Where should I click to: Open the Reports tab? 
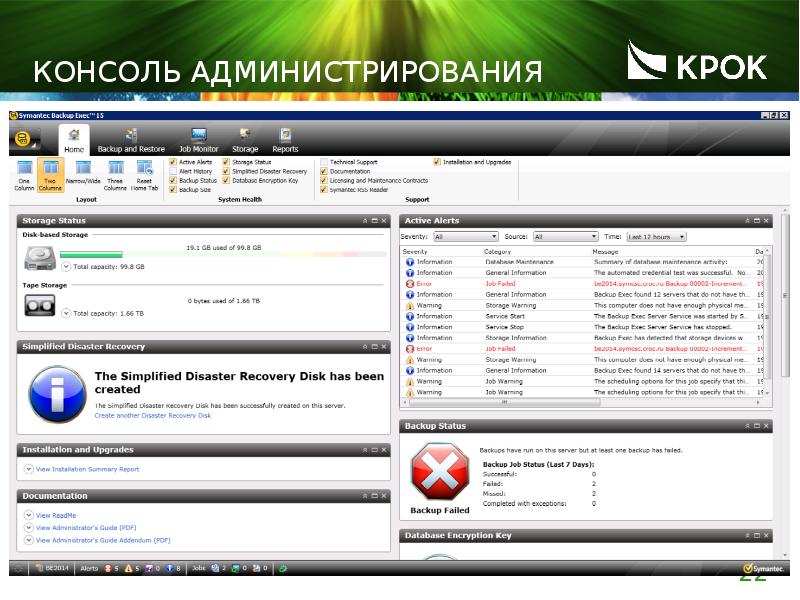[x=285, y=141]
